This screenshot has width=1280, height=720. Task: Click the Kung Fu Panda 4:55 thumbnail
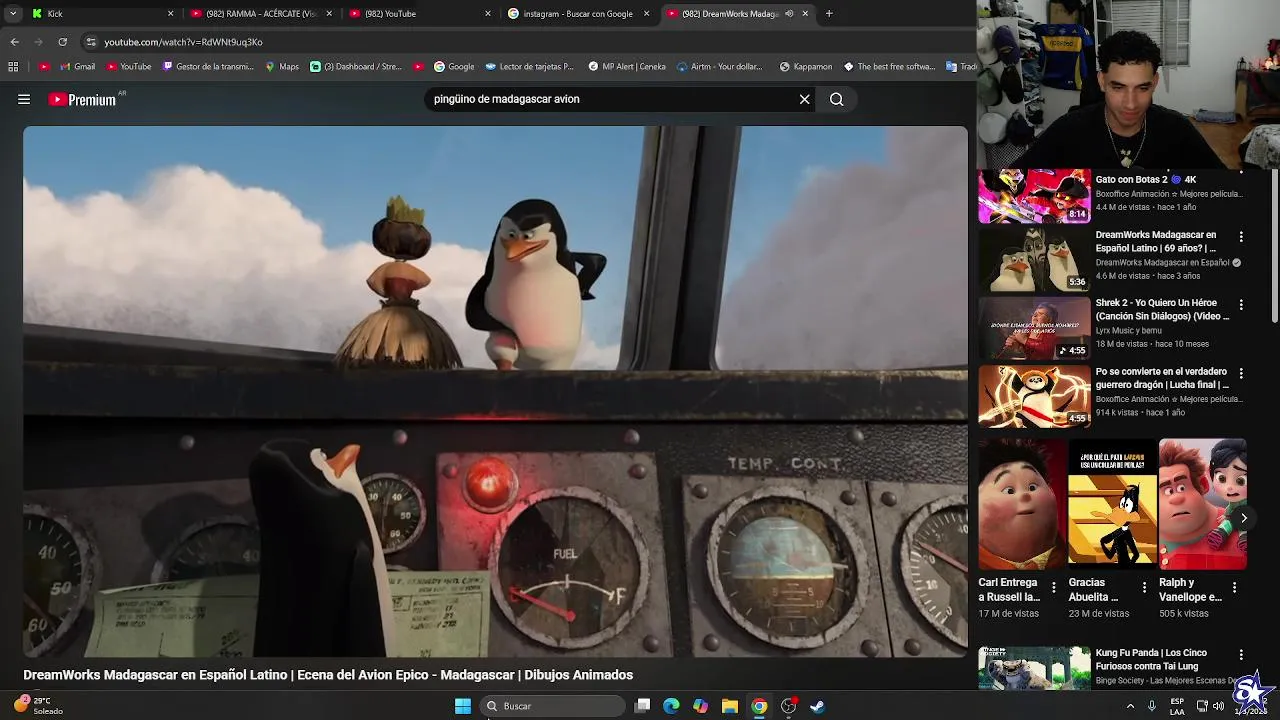pyautogui.click(x=1034, y=397)
